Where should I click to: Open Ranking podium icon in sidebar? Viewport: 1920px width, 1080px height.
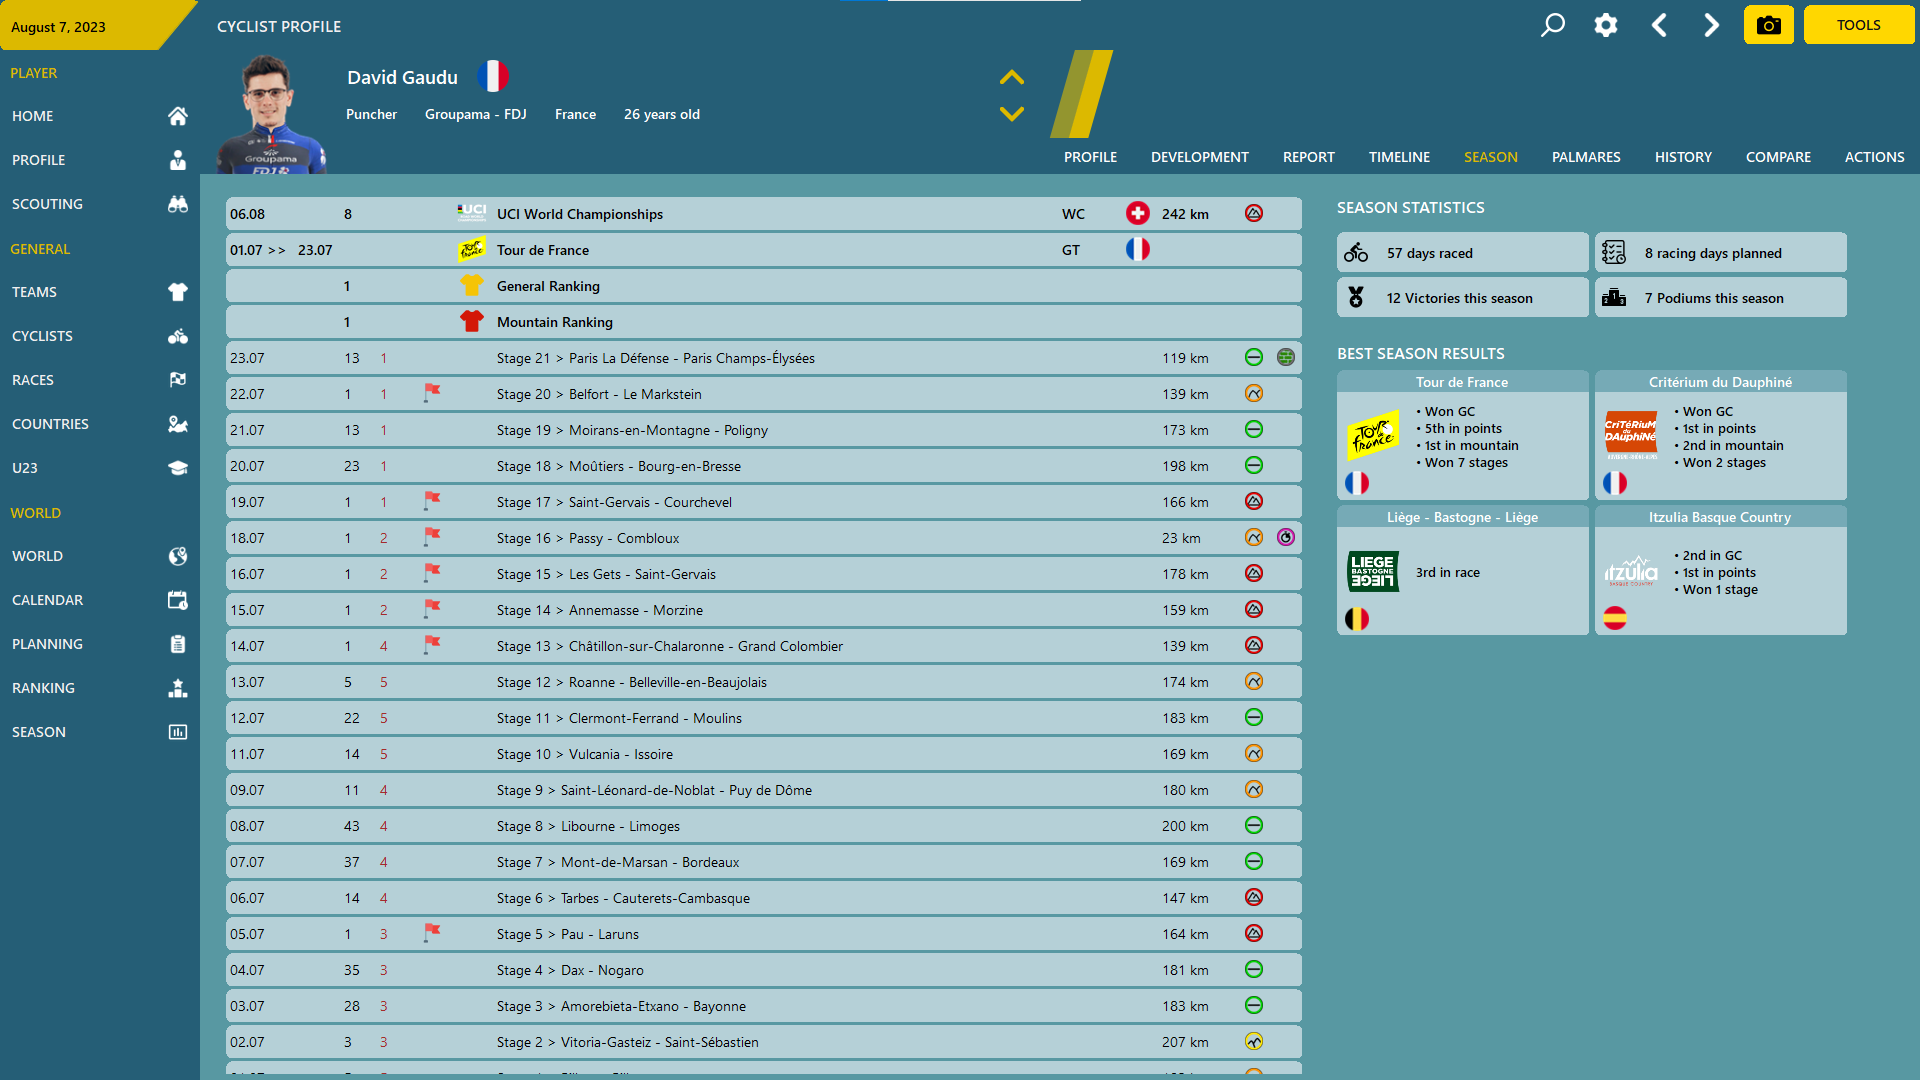178,688
